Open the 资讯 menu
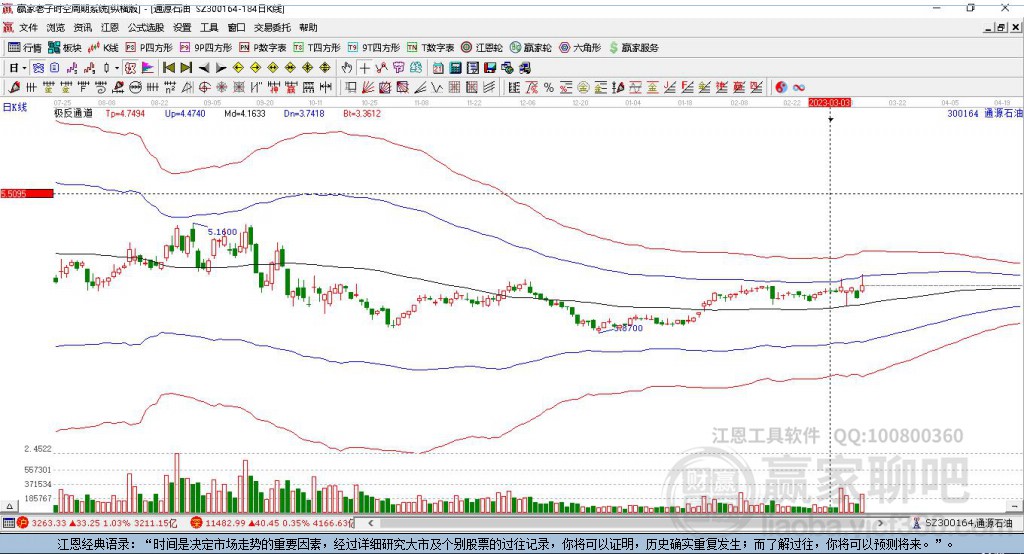The width and height of the screenshot is (1024, 554). click(x=82, y=27)
